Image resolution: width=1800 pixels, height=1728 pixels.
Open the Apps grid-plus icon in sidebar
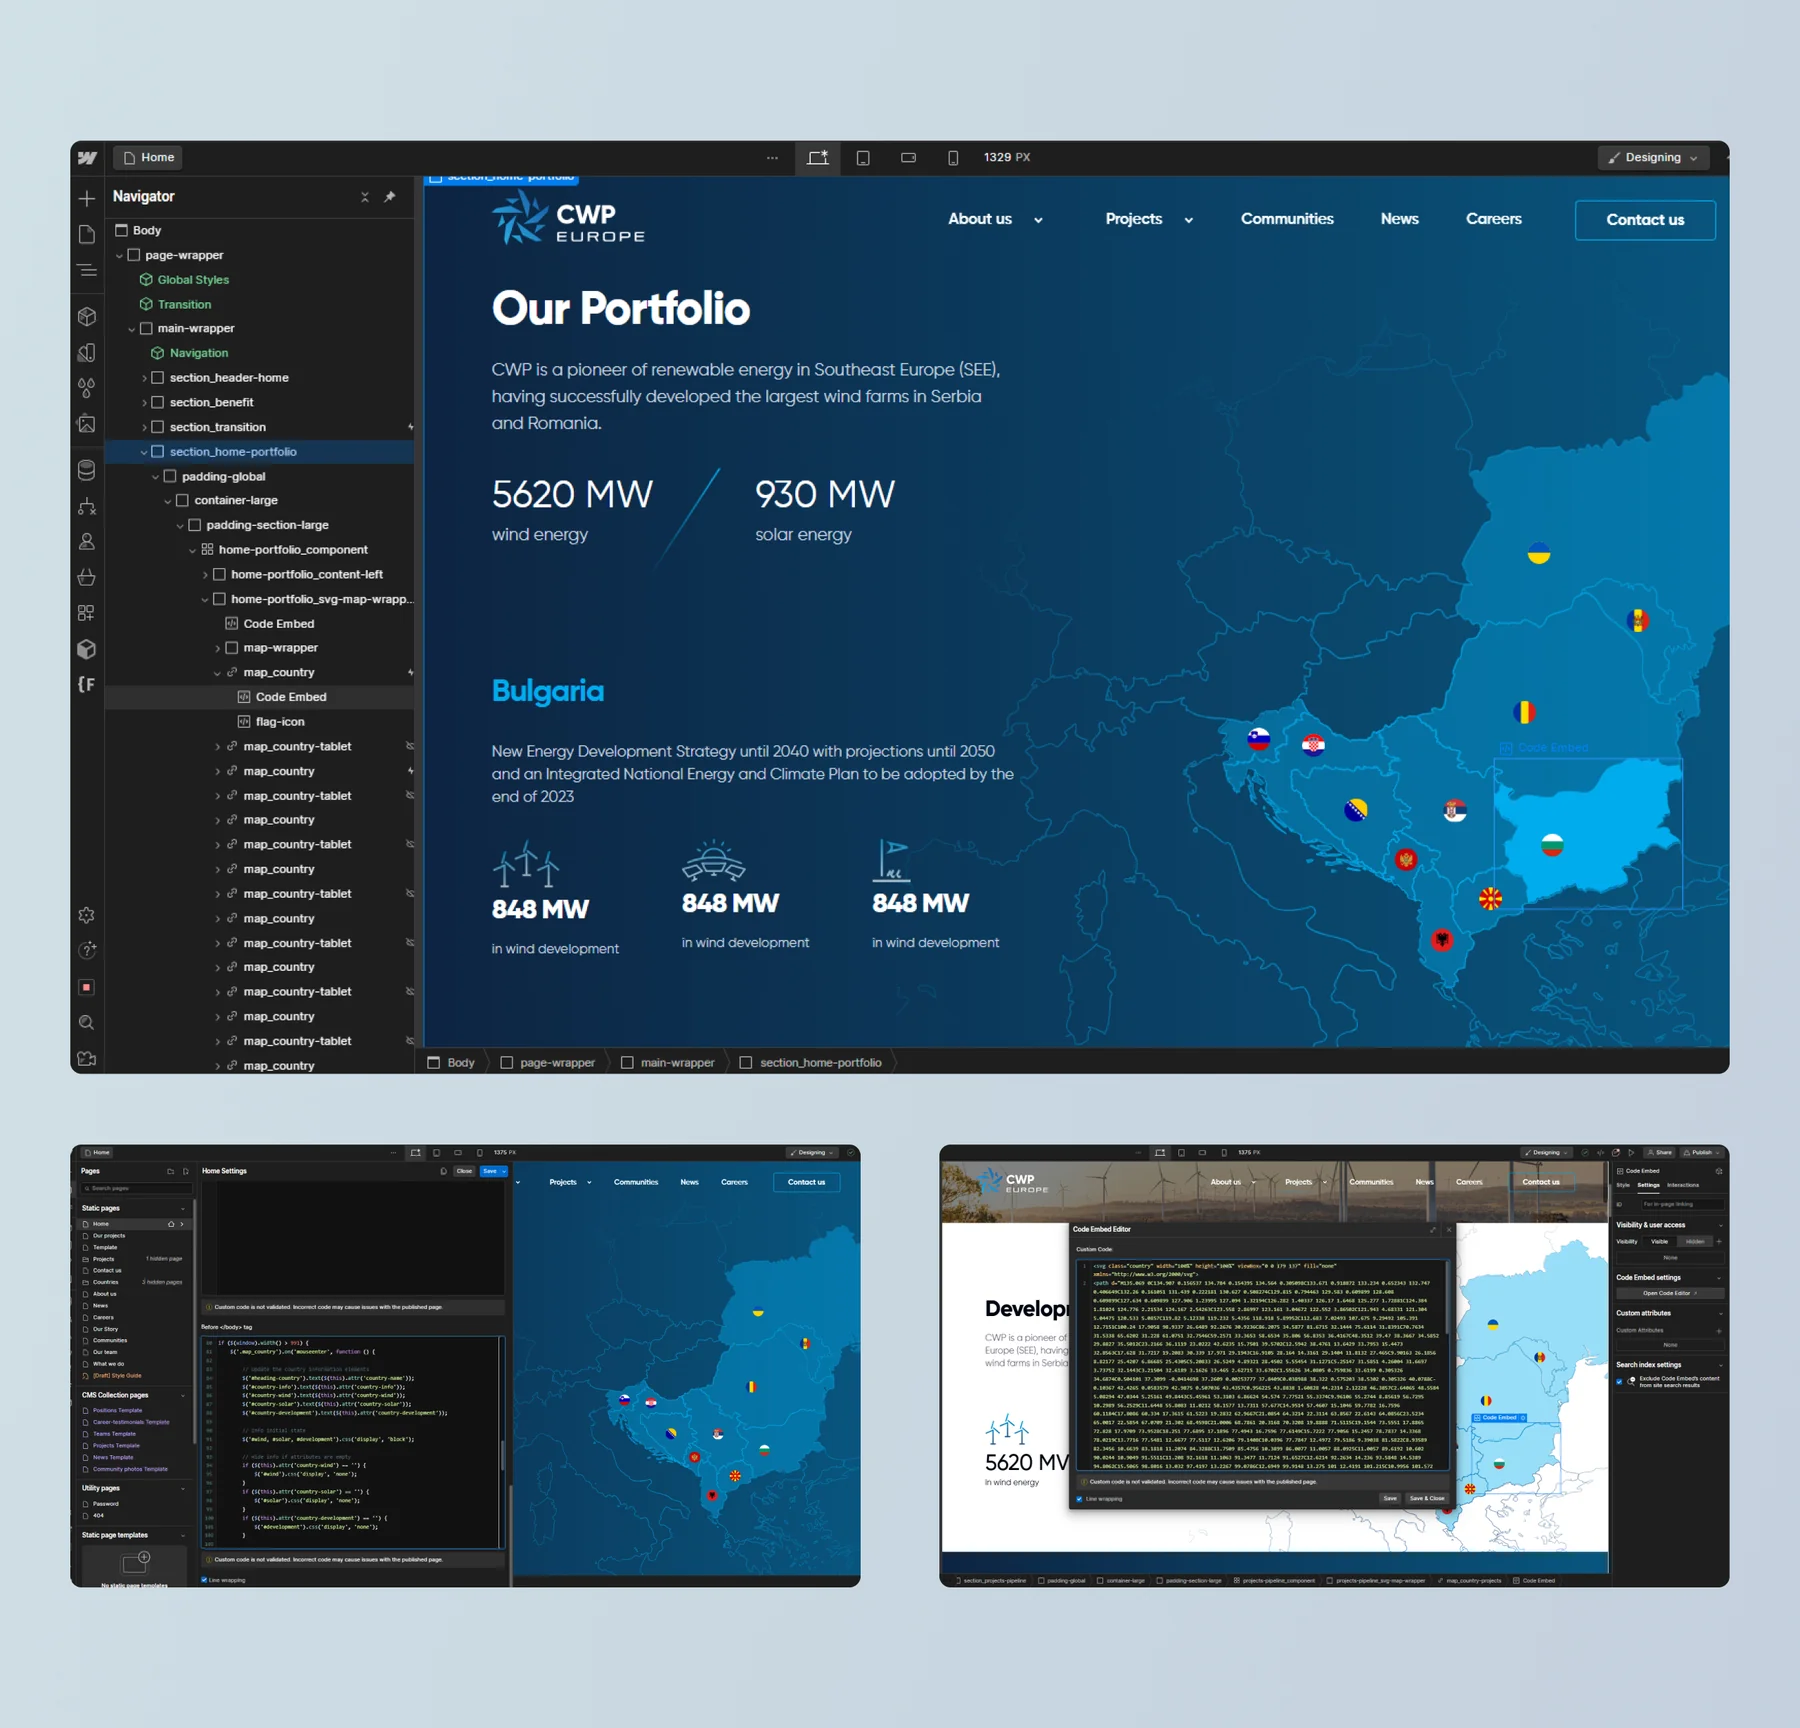(87, 613)
